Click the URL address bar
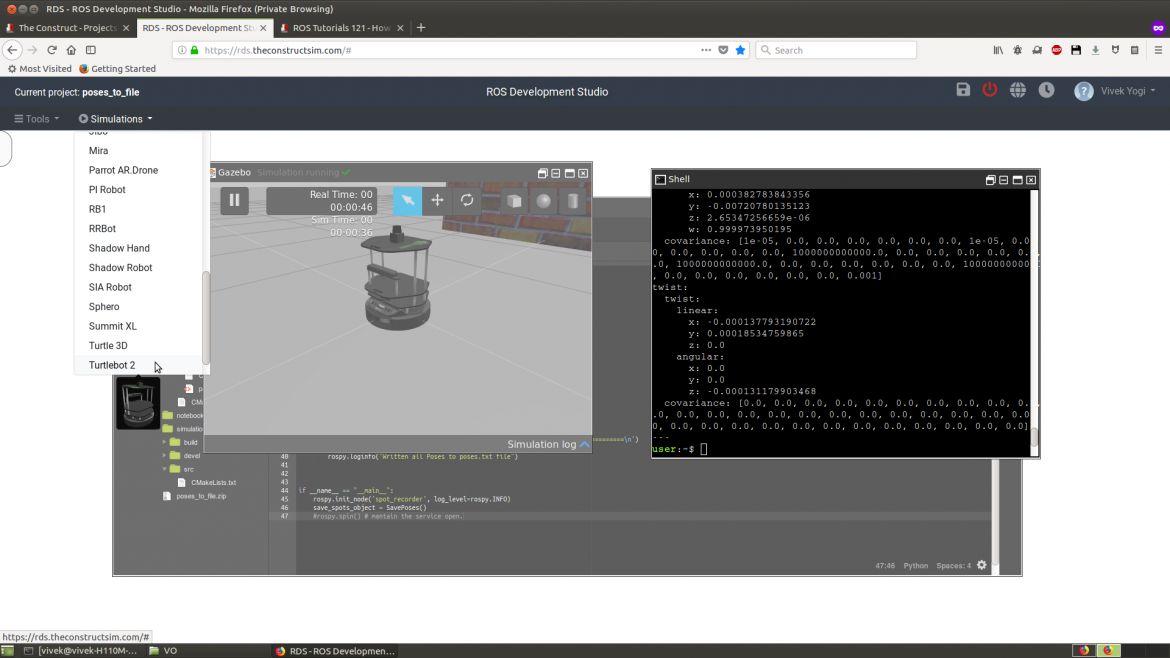Viewport: 1170px width, 658px height. 448,50
